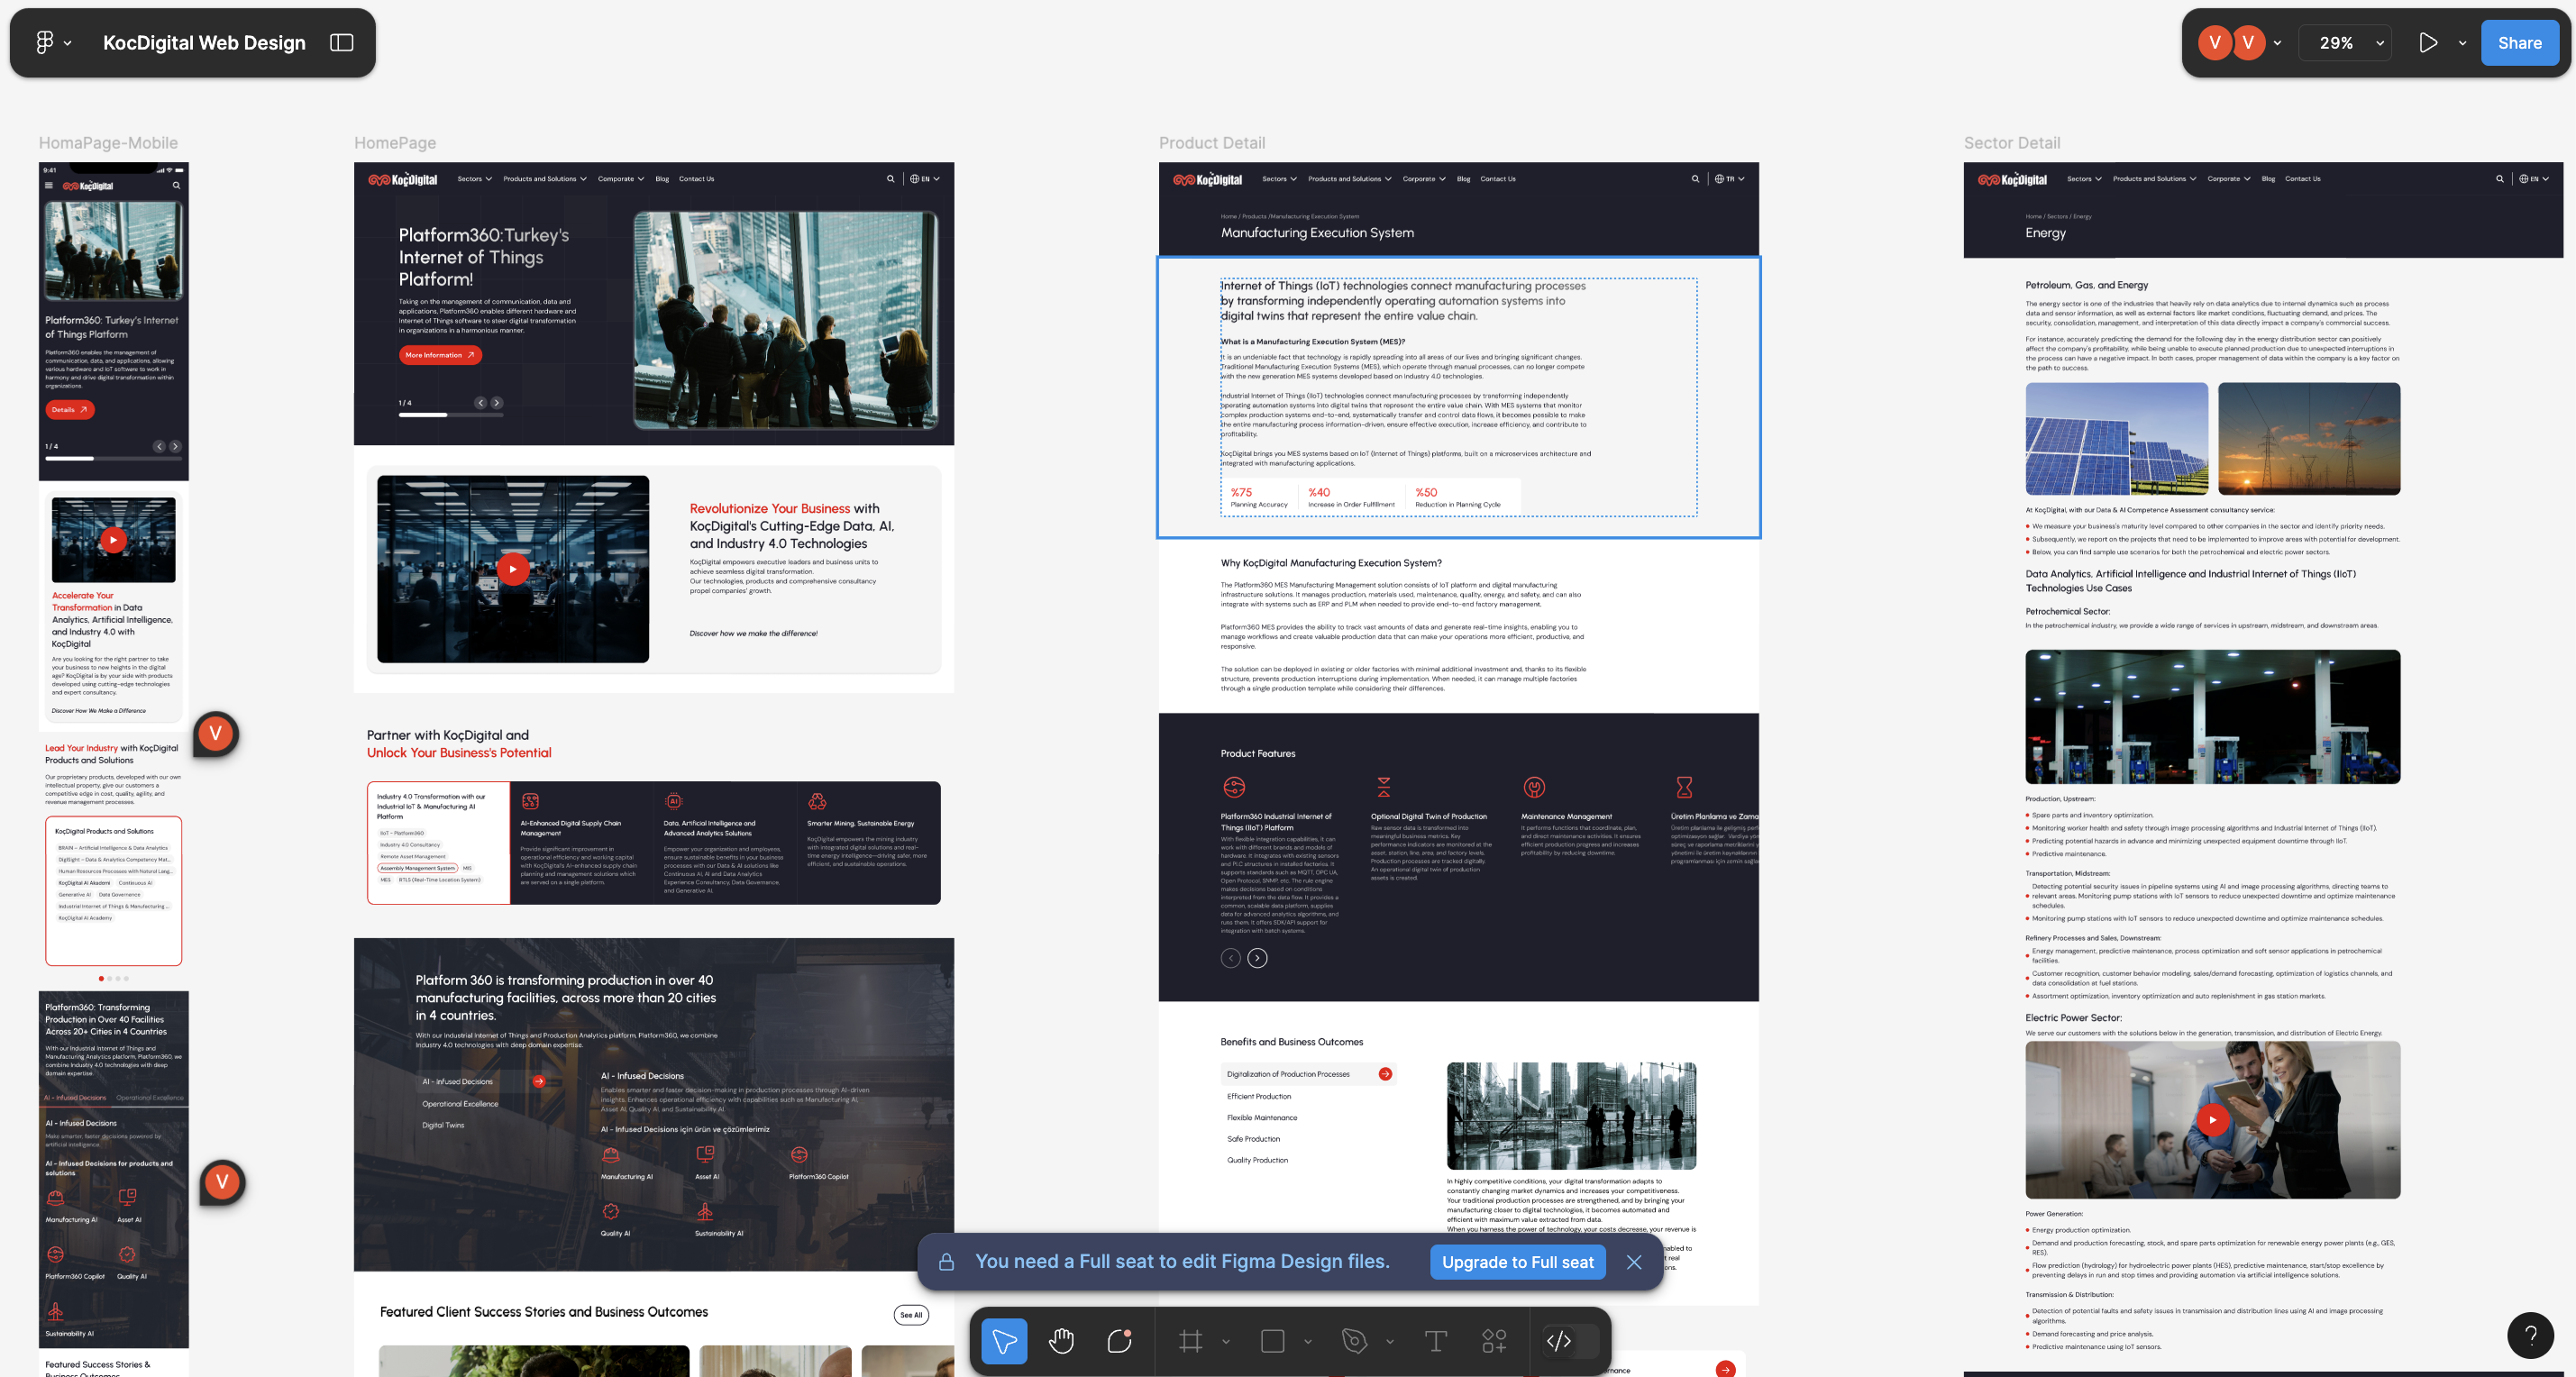This screenshot has height=1377, width=2576.
Task: Select Digital Twins tab in HomePage
Action: 443,1125
